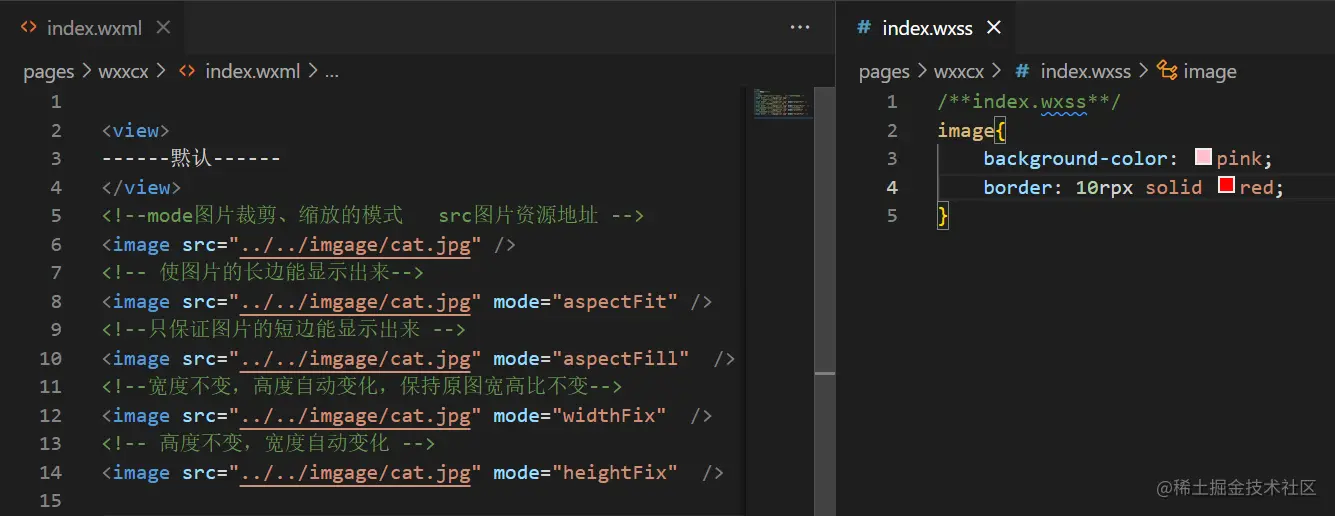Viewport: 1335px width, 516px height.
Task: Open 'index.wxml' breadcrumb segment
Action: coord(252,71)
